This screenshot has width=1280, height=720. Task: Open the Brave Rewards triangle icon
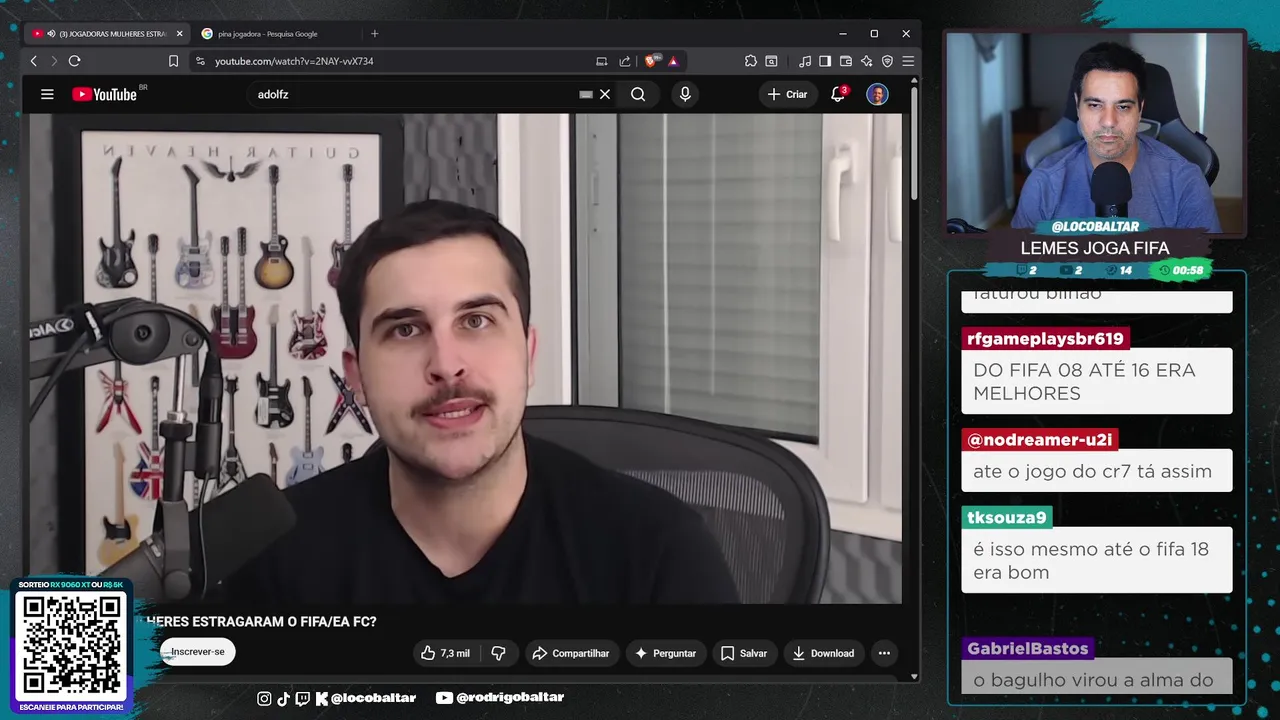tap(673, 61)
